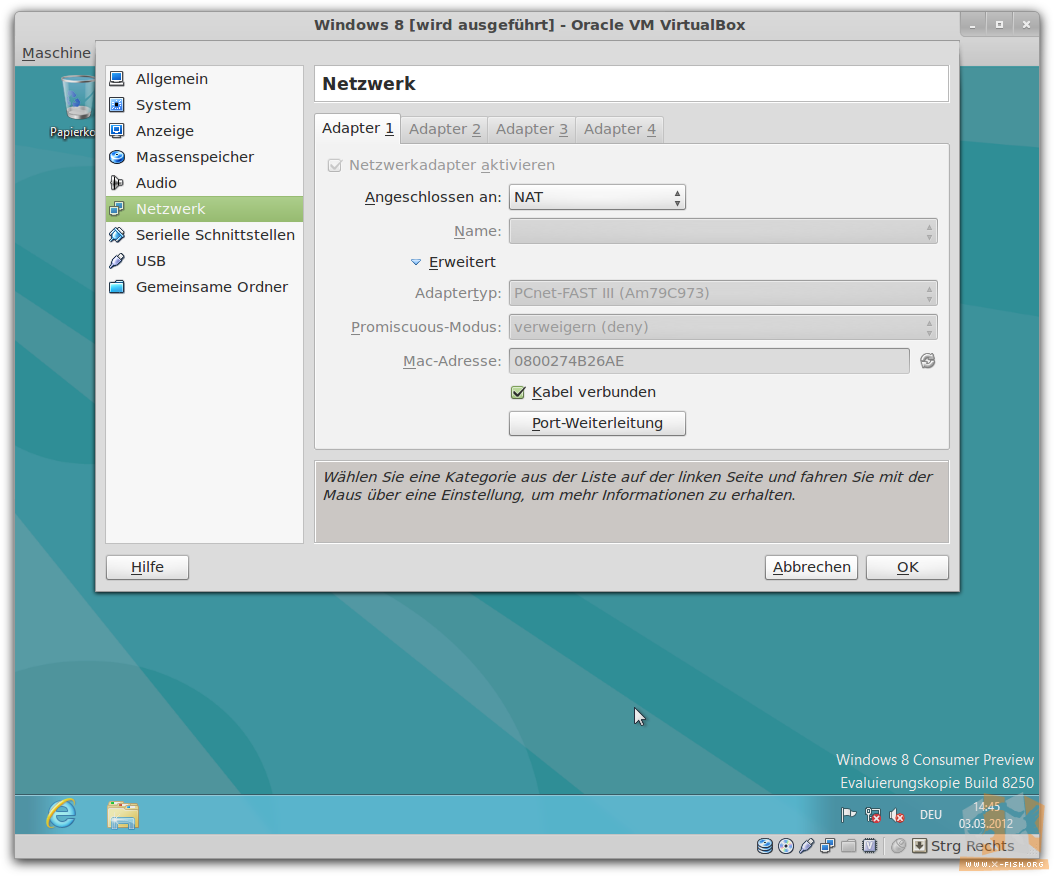Image resolution: width=1054 pixels, height=876 pixels.
Task: Open the Action Center flag icon
Action: (x=848, y=815)
